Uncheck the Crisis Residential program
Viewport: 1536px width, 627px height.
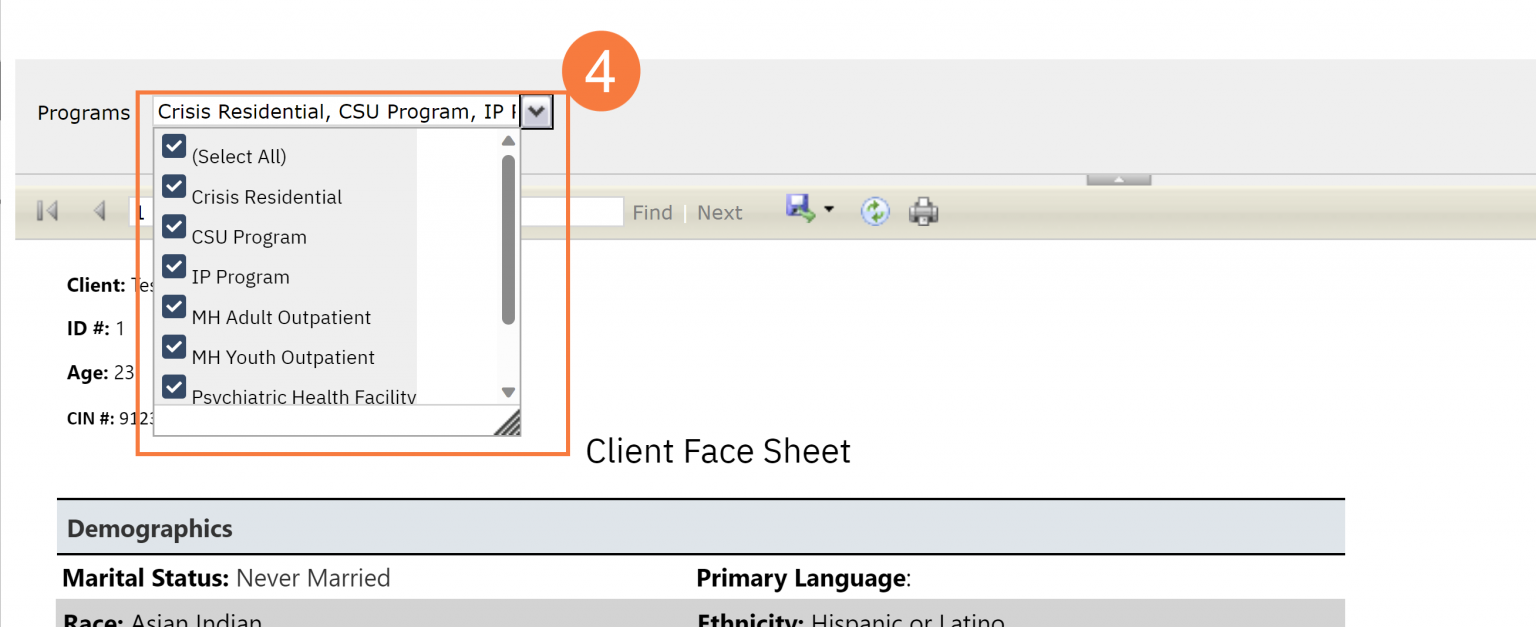point(174,186)
